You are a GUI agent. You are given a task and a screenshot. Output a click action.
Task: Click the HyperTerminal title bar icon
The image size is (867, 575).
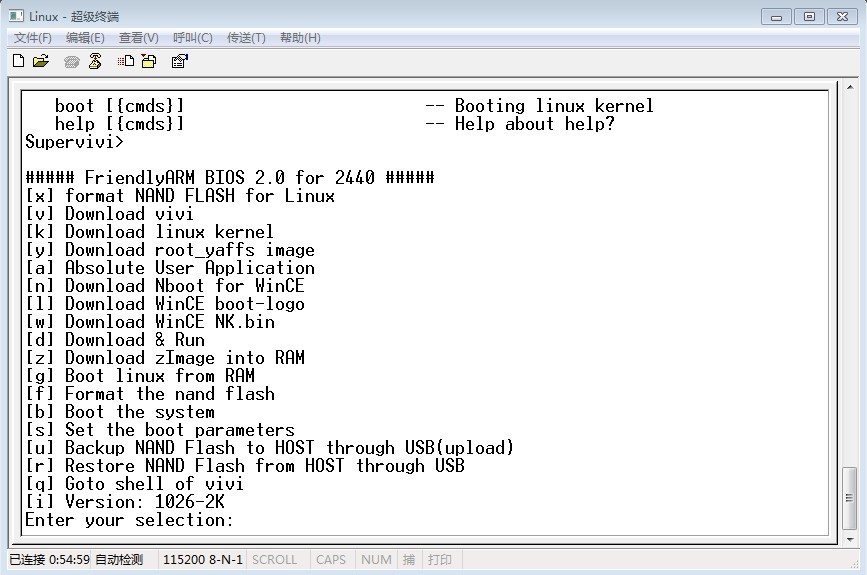[x=16, y=16]
